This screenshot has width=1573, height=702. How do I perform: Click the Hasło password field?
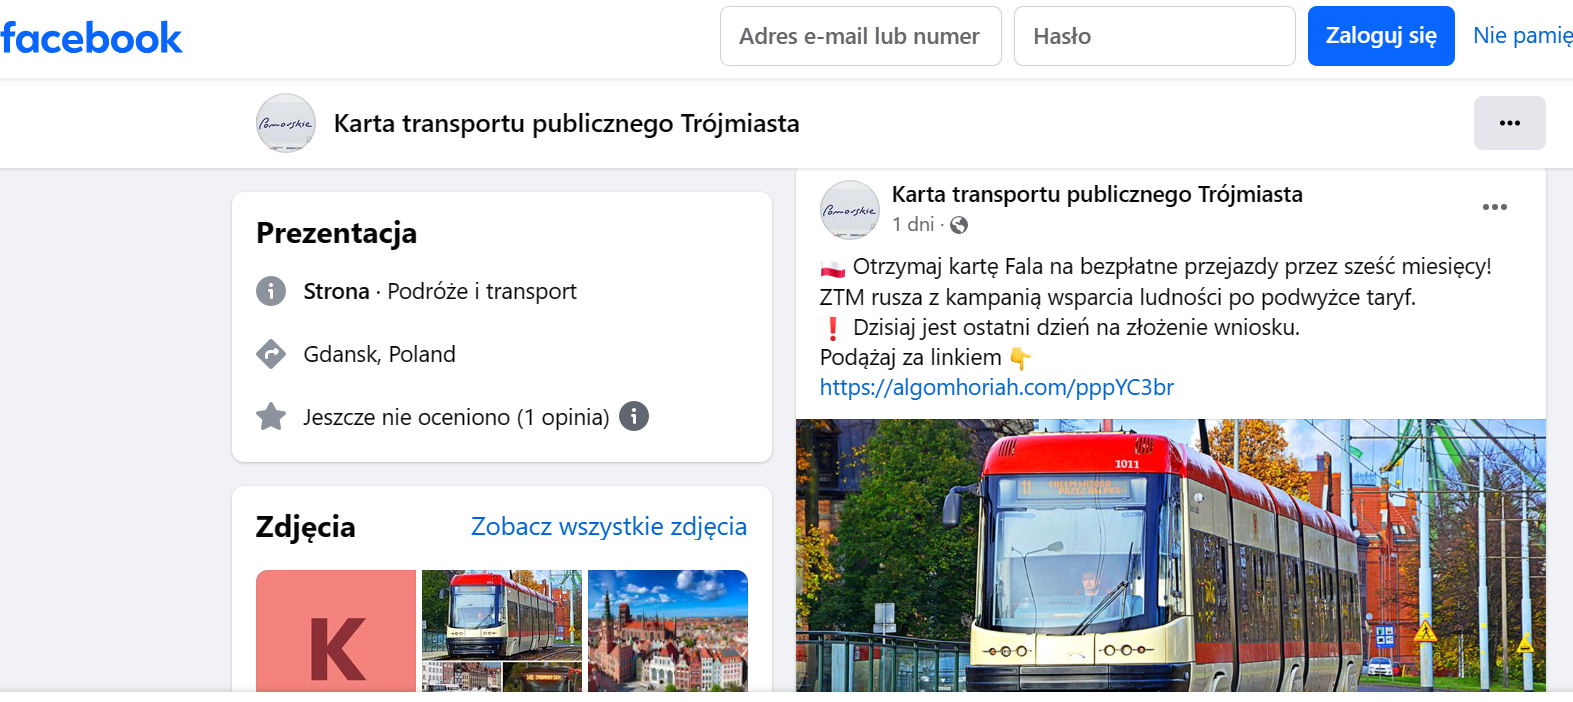pyautogui.click(x=1154, y=35)
